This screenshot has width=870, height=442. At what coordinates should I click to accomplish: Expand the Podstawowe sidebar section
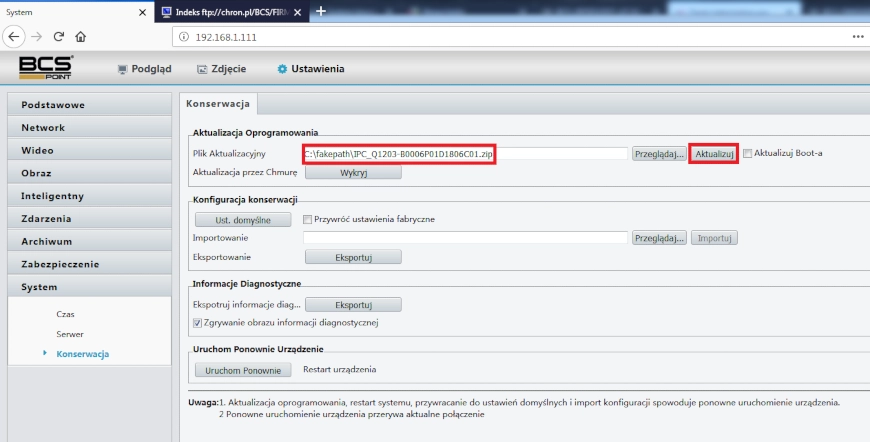(x=89, y=105)
